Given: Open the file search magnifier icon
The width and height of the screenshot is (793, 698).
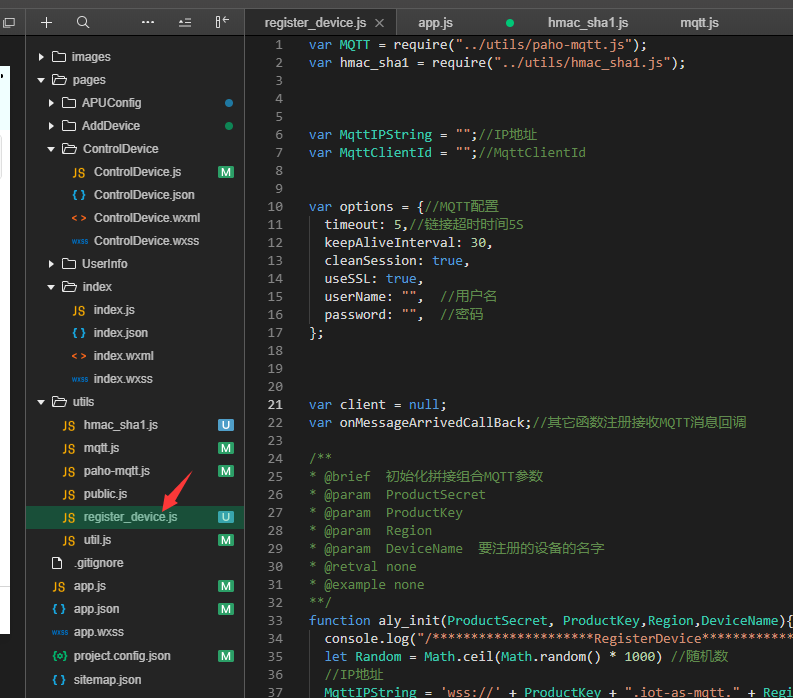Looking at the screenshot, I should [83, 22].
